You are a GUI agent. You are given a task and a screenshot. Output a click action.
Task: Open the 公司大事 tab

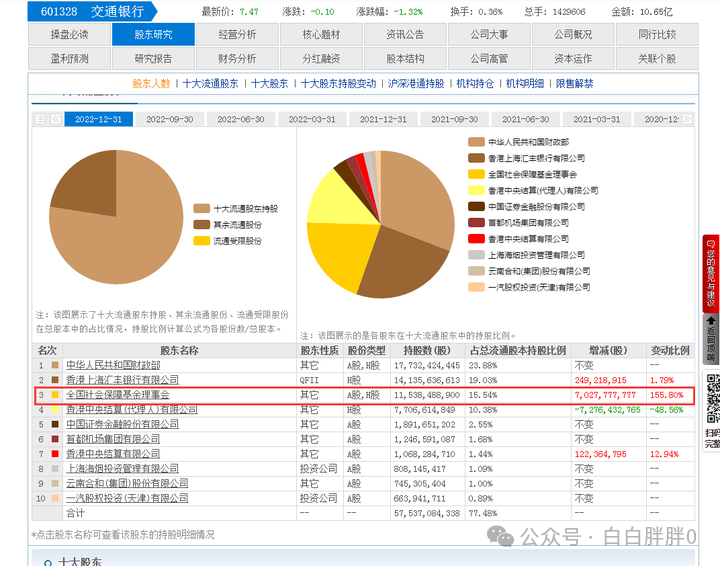pyautogui.click(x=489, y=34)
